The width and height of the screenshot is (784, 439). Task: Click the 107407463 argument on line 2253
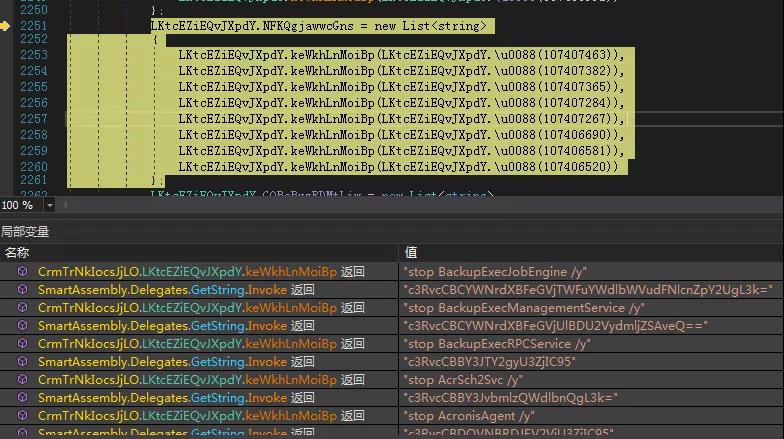(x=573, y=55)
